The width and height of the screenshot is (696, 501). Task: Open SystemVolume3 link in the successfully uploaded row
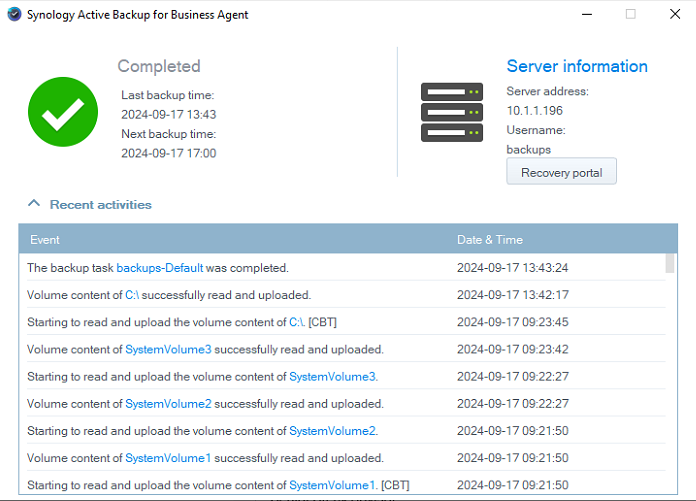click(x=168, y=350)
